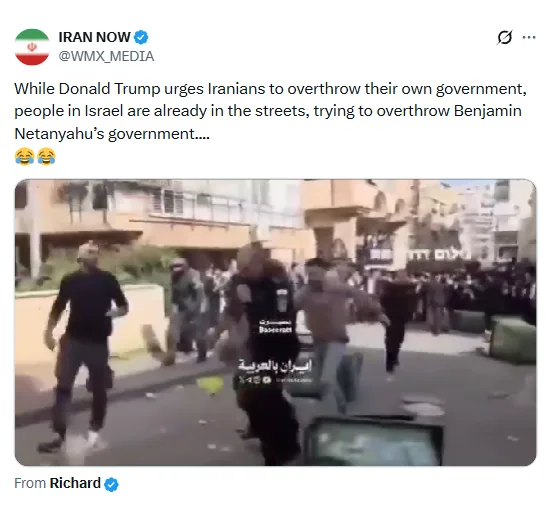The image size is (549, 511).
Task: Click the tweet text about Donald Trump
Action: pos(270,111)
